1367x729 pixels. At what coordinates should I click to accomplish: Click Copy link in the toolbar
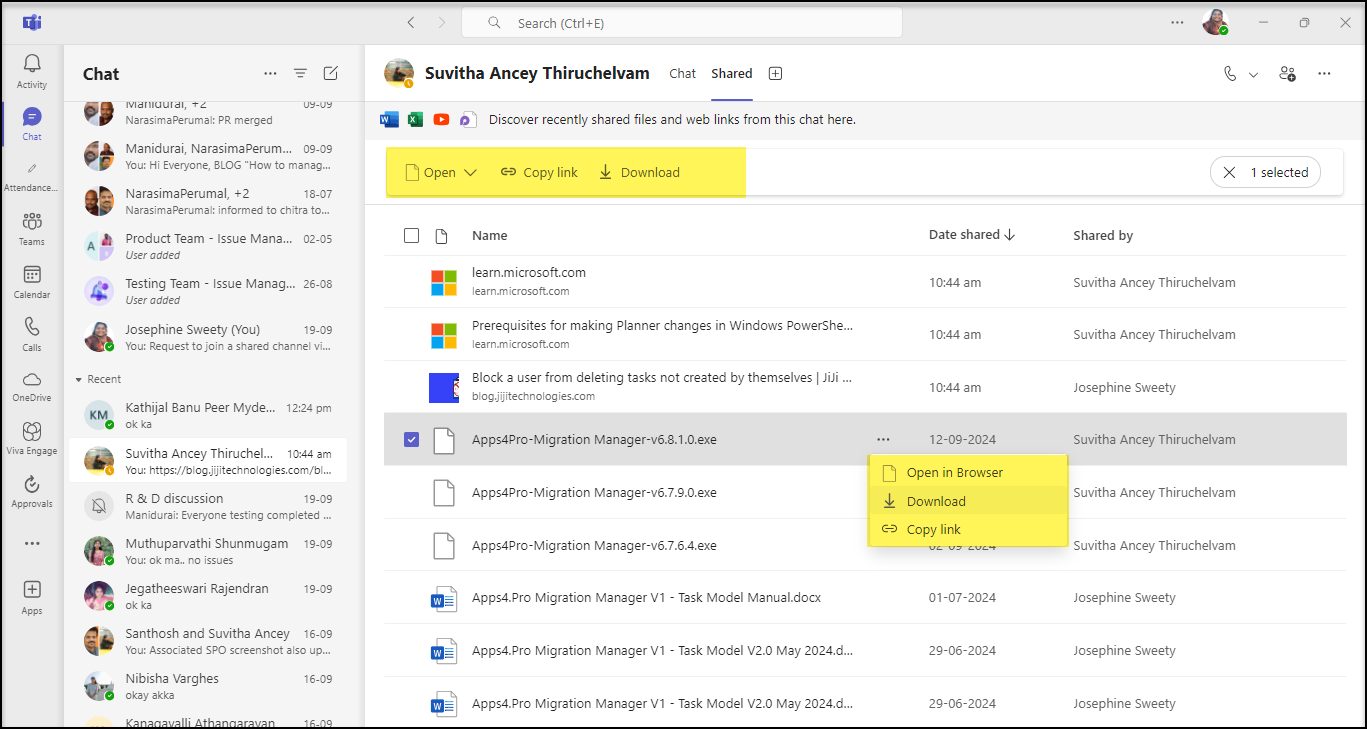539,172
